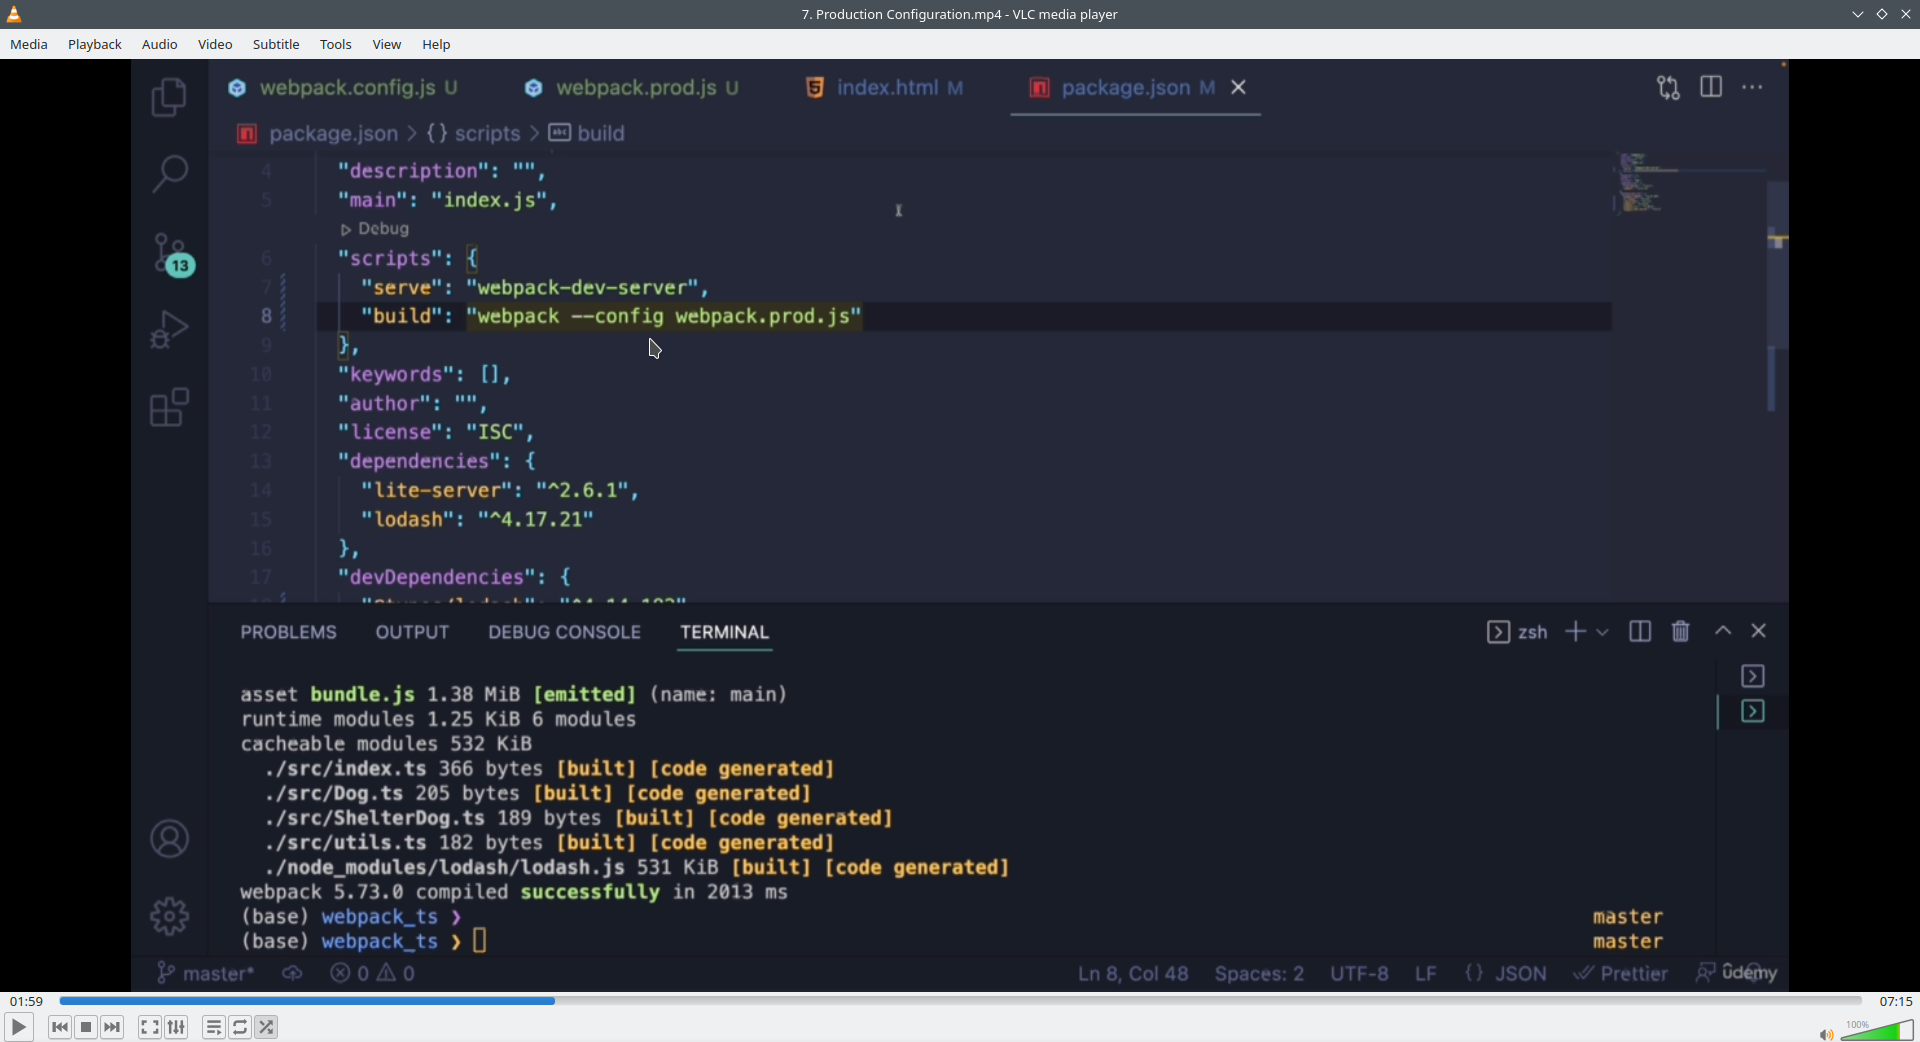Open the VLC Tools menu
The image size is (1920, 1042).
click(336, 44)
